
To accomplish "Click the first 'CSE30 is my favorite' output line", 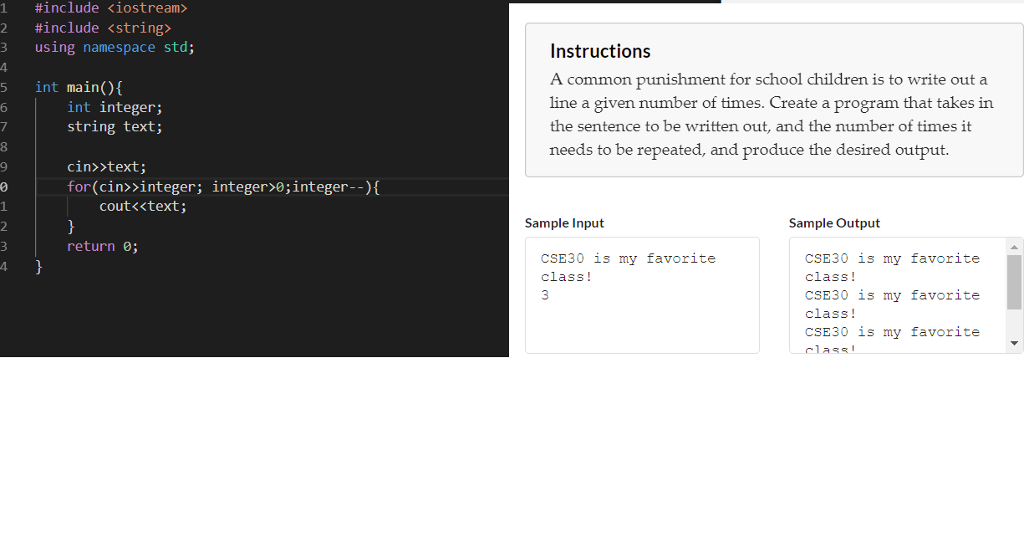I will [892, 259].
